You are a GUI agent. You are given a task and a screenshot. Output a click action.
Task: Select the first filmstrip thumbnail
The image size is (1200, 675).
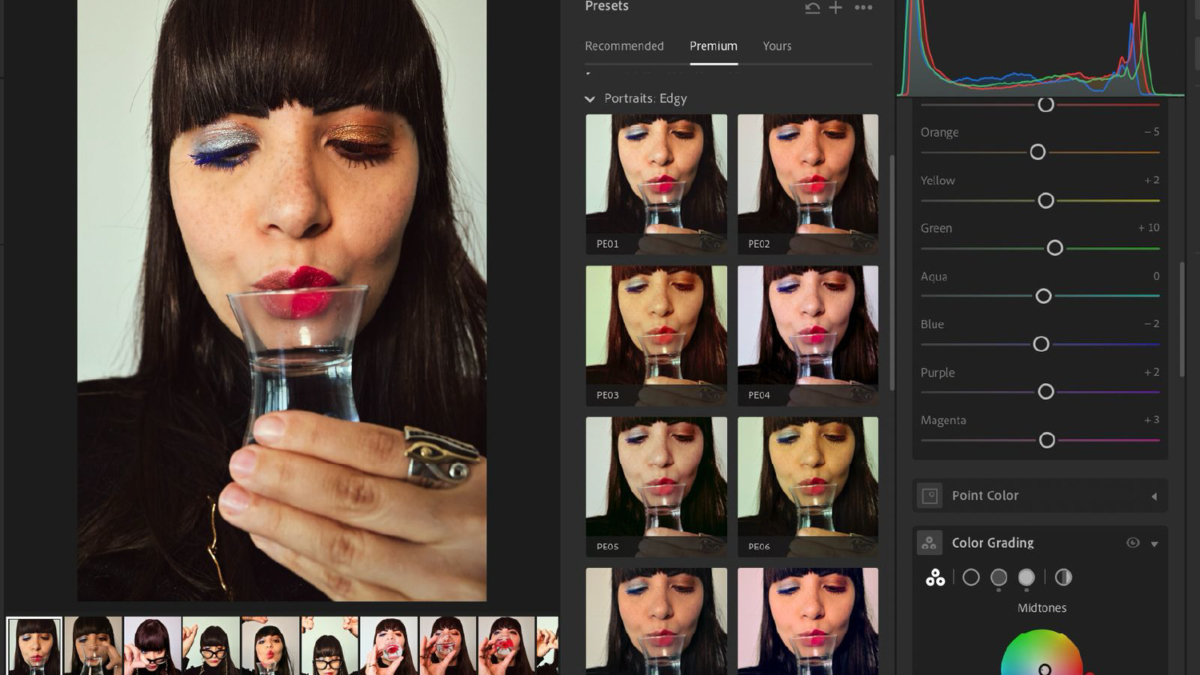tap(34, 645)
